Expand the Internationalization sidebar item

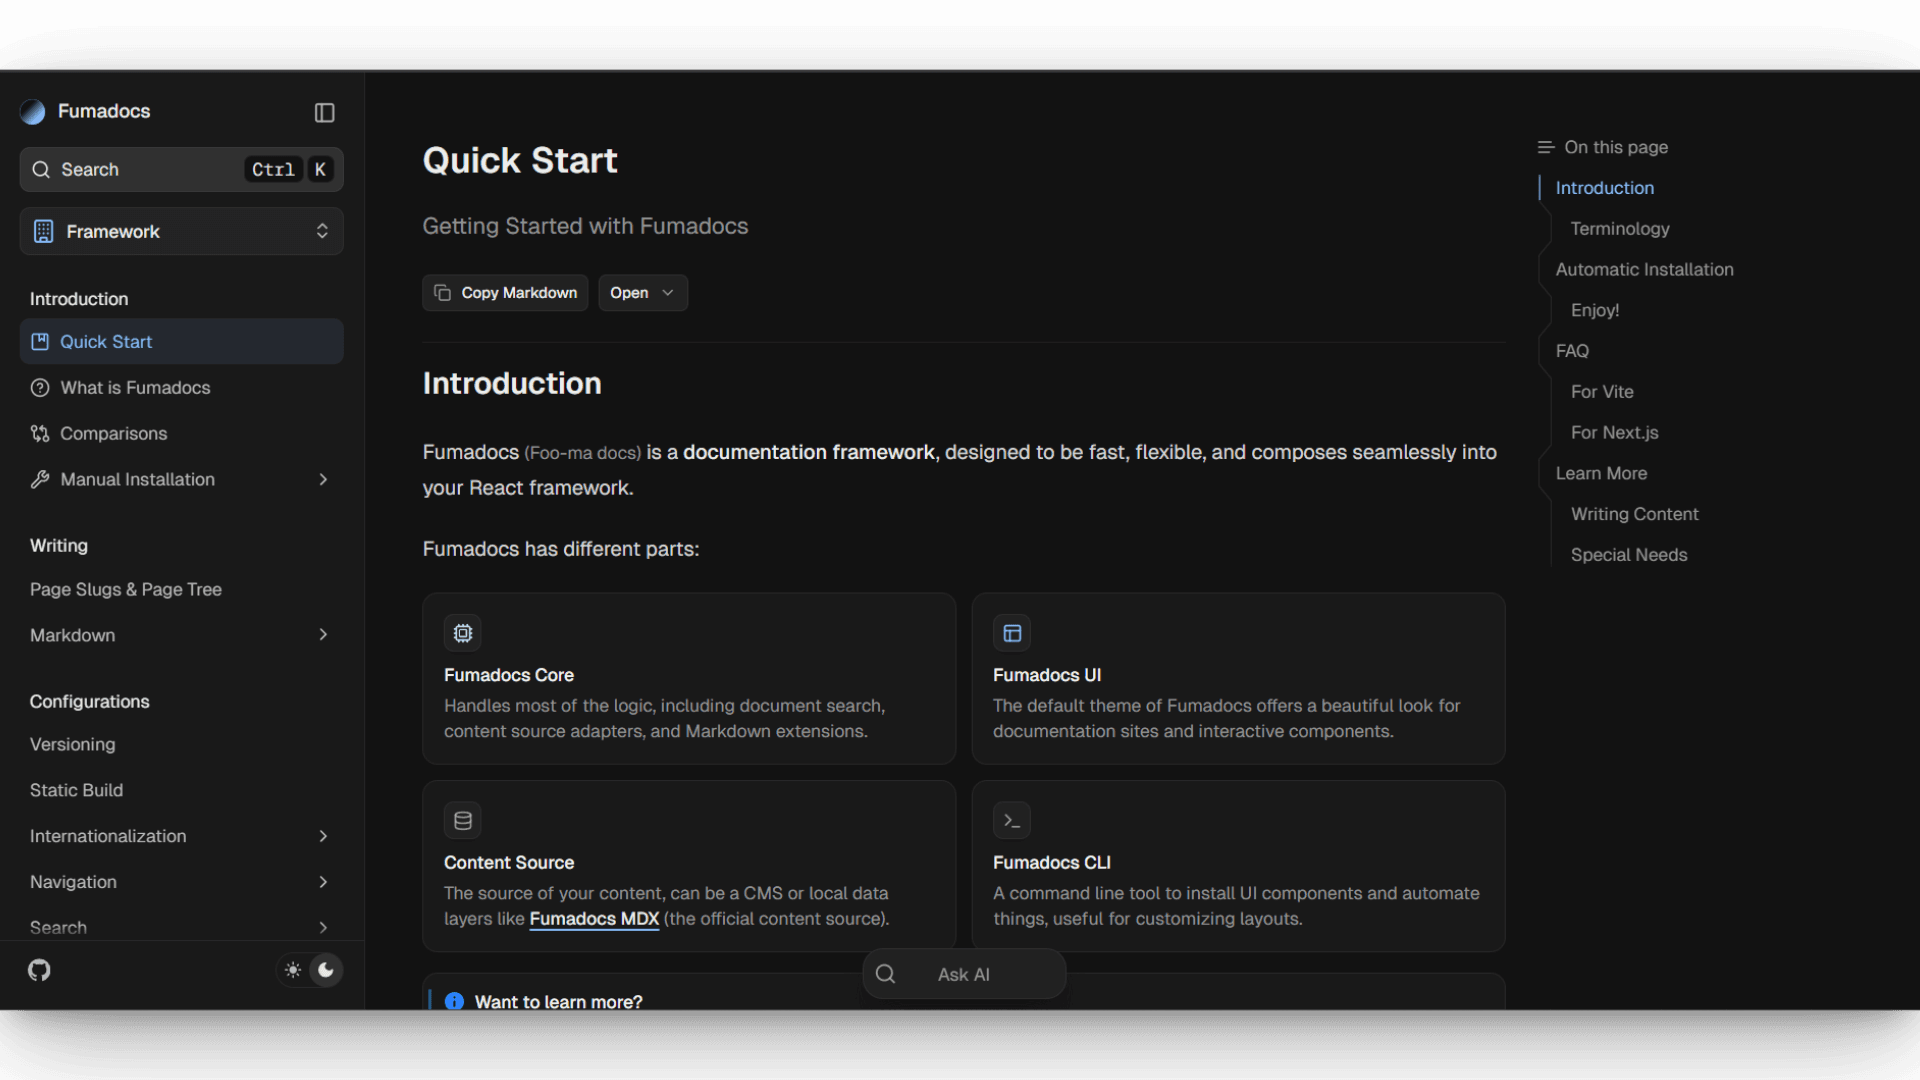pyautogui.click(x=322, y=836)
